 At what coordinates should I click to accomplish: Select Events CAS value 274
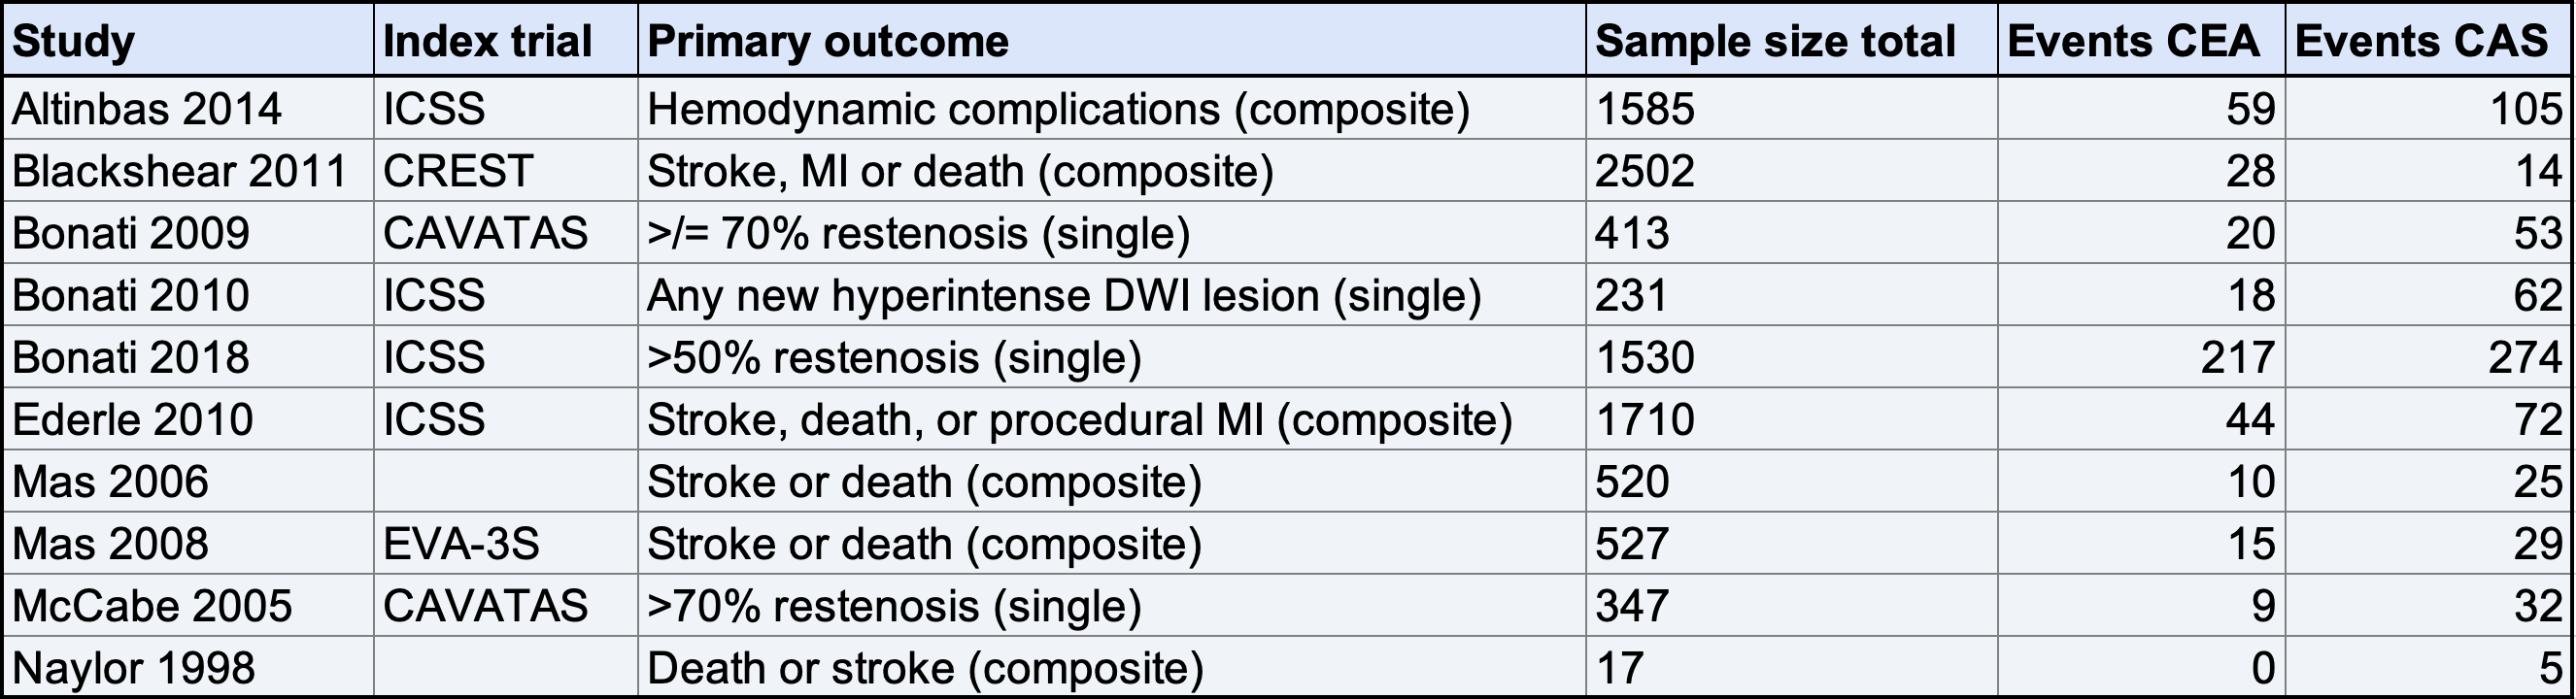(2429, 357)
